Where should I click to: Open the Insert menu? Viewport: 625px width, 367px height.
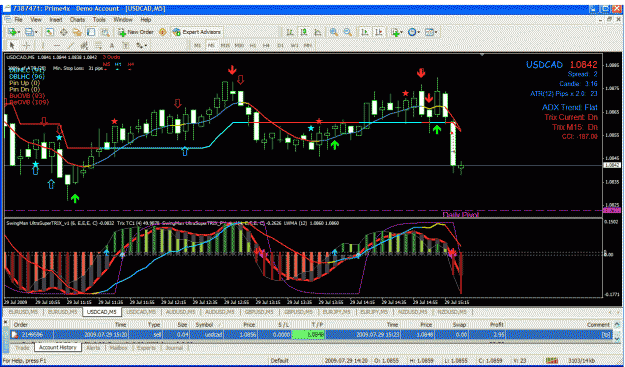pyautogui.click(x=56, y=20)
